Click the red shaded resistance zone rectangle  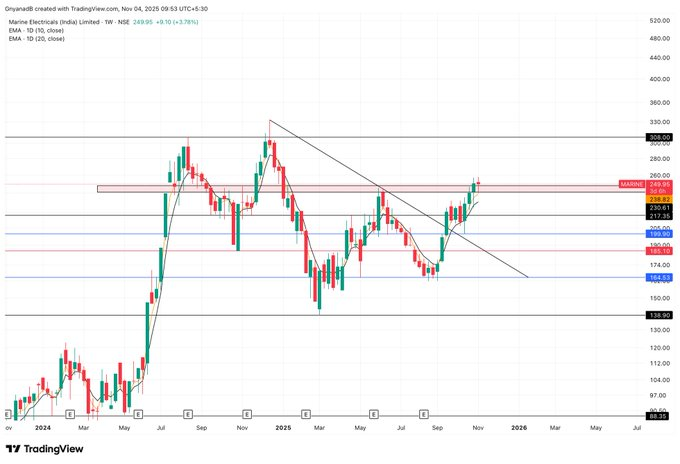coord(372,189)
